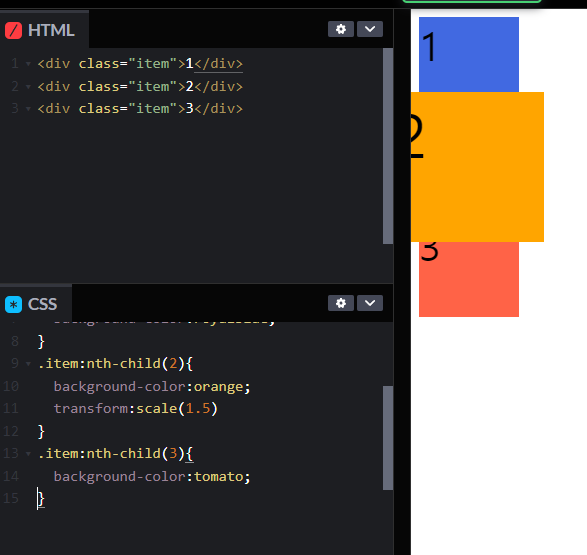Viewport: 587px width, 555px height.
Task: Fold the .item:nth-child(2) CSS rule
Action: pos(28,364)
